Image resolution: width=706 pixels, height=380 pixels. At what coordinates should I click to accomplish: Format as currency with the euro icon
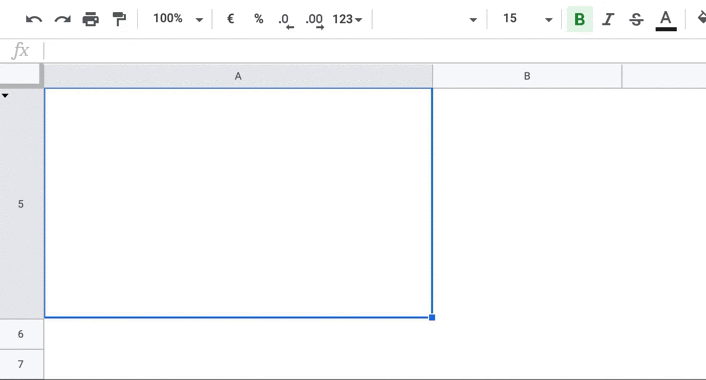point(231,19)
